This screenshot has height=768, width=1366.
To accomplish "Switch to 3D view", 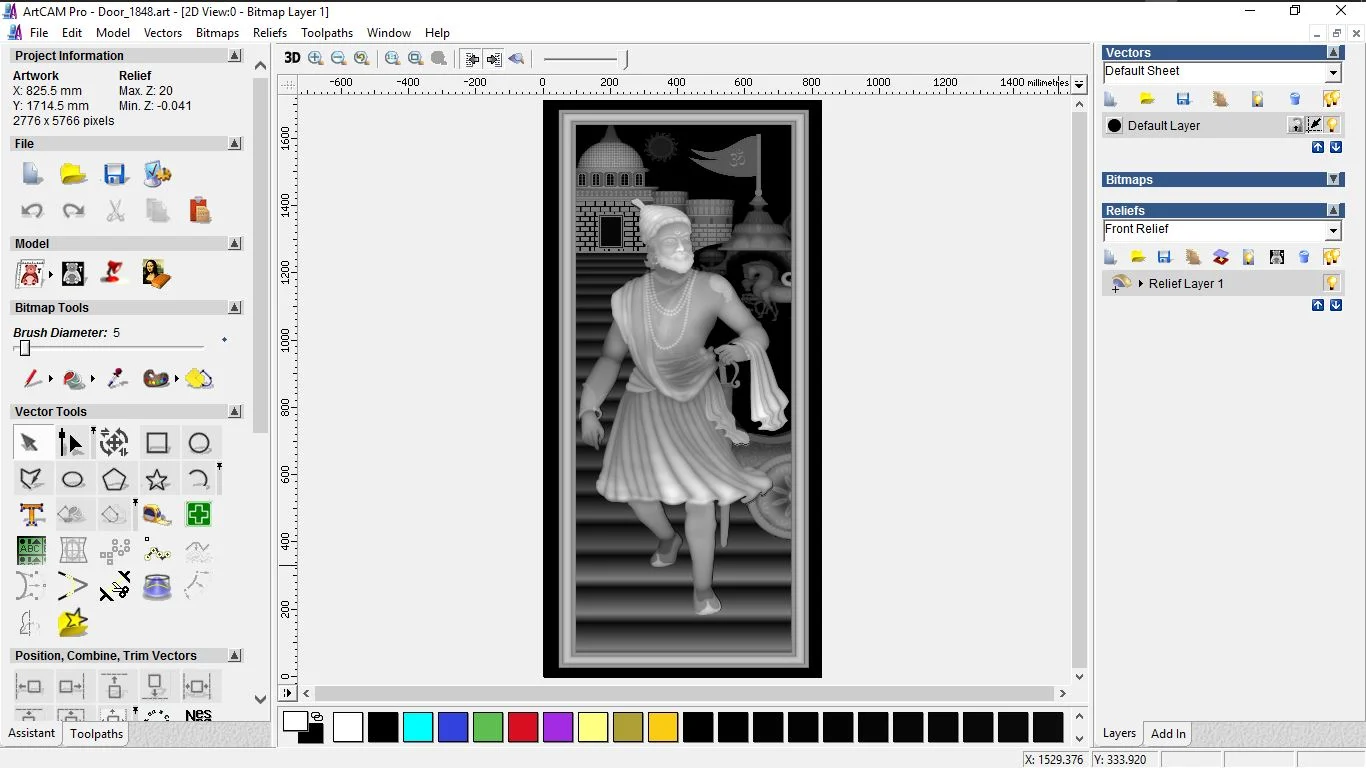I will point(292,58).
